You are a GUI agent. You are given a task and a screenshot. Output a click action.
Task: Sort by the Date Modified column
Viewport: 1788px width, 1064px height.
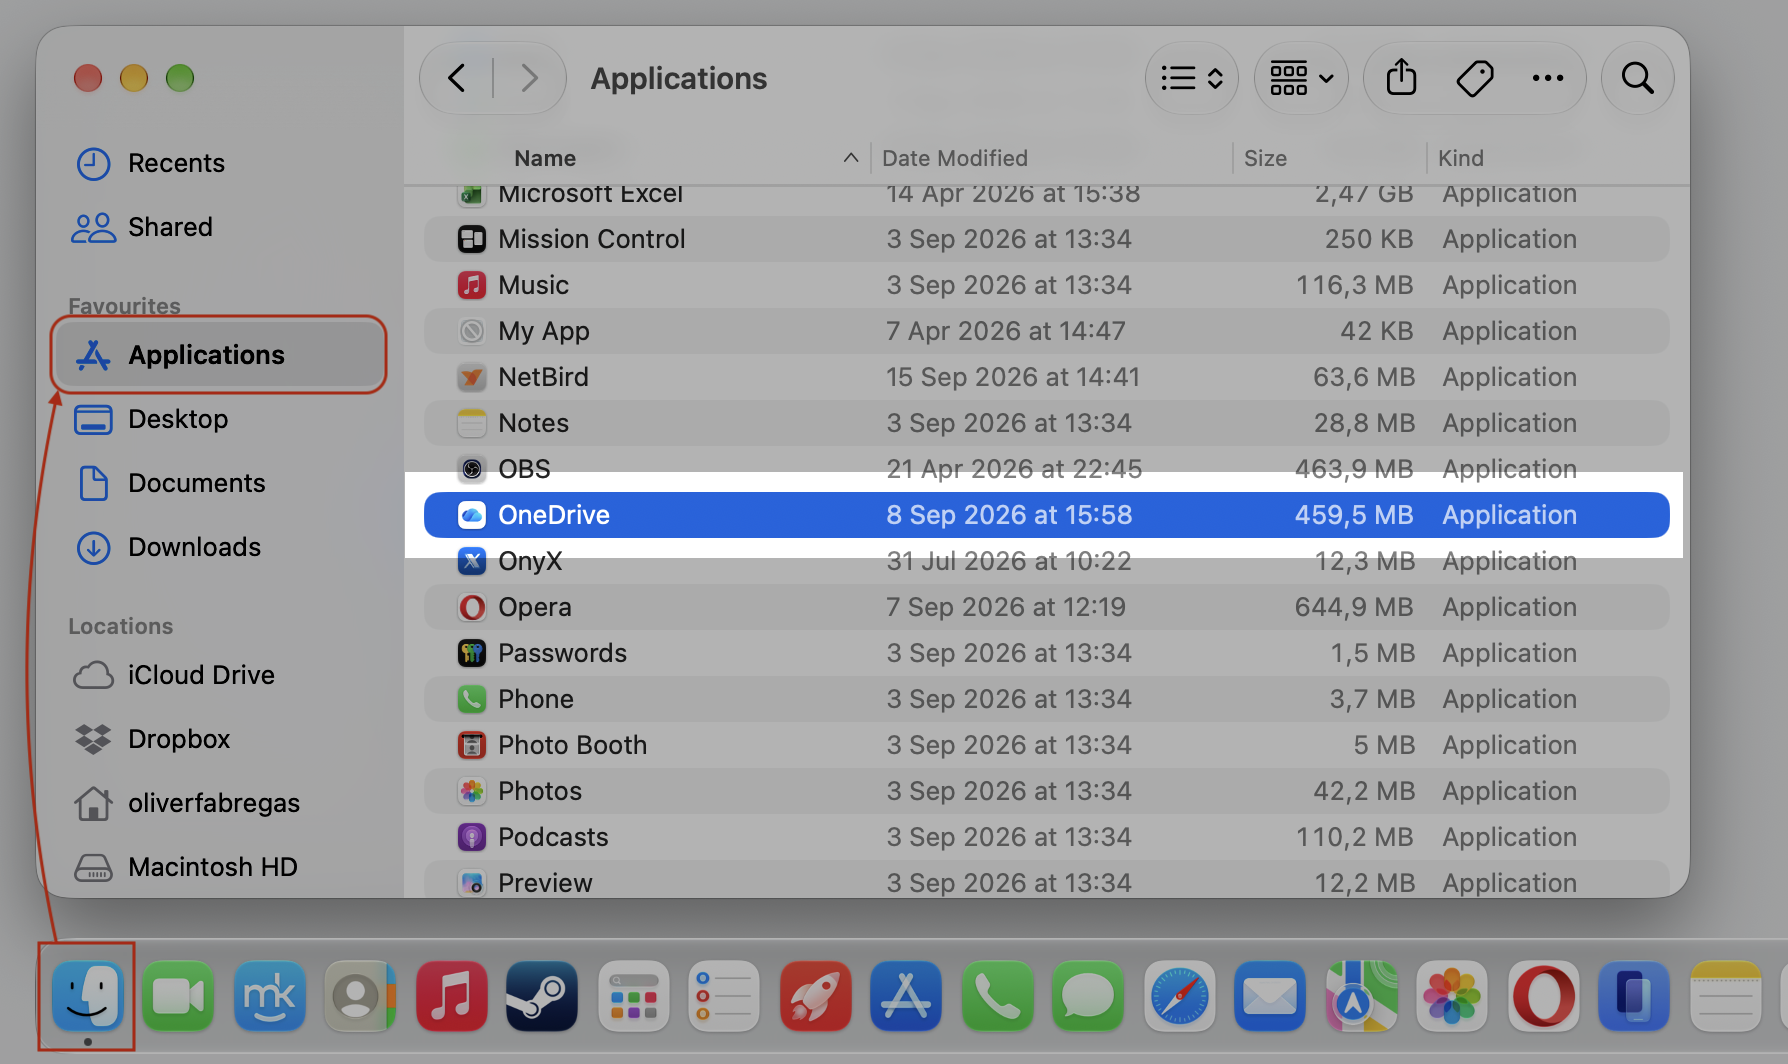[x=955, y=158]
